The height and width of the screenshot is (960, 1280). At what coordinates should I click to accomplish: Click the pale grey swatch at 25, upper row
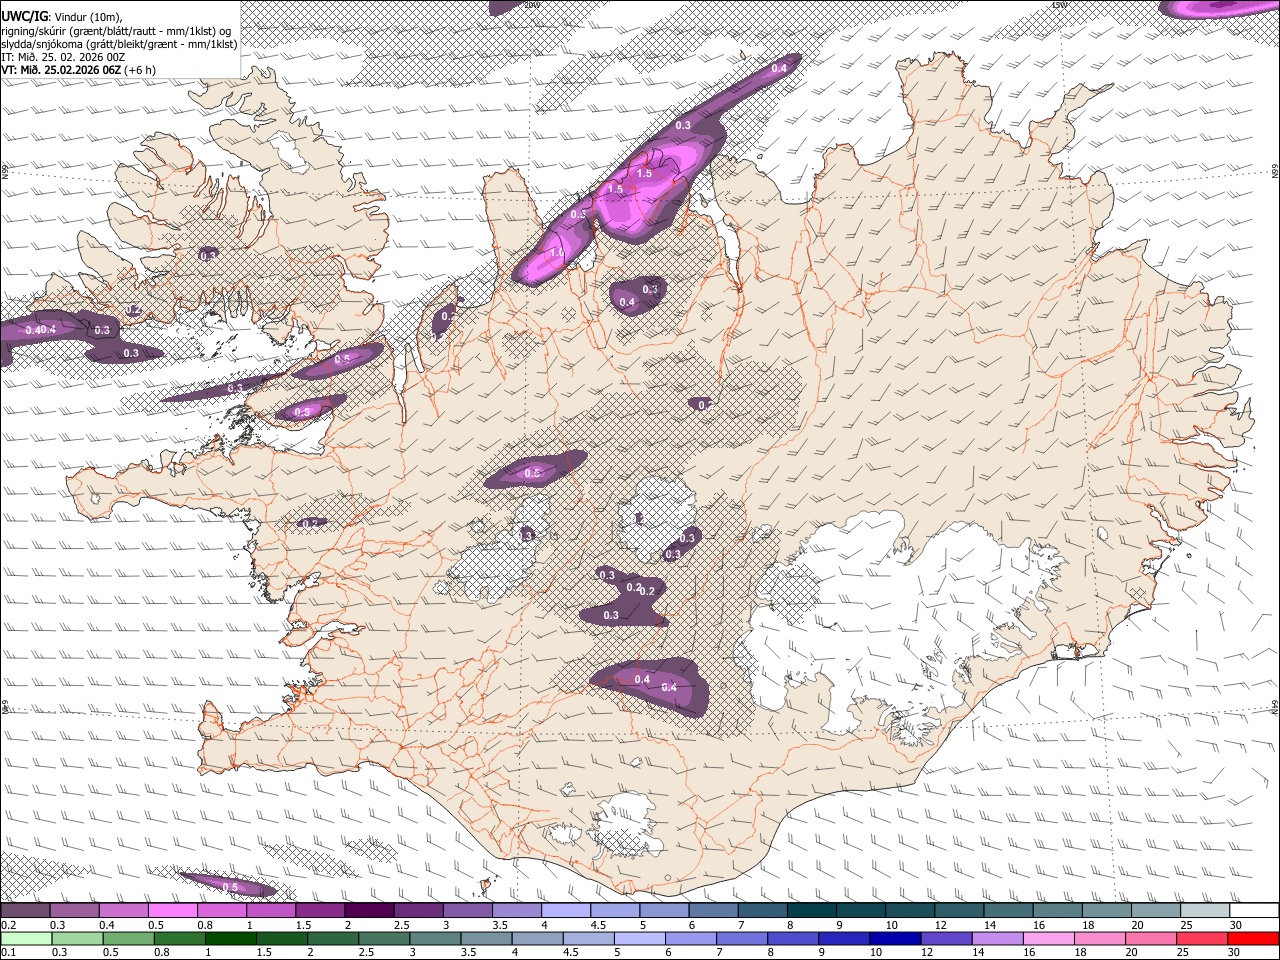(1205, 911)
